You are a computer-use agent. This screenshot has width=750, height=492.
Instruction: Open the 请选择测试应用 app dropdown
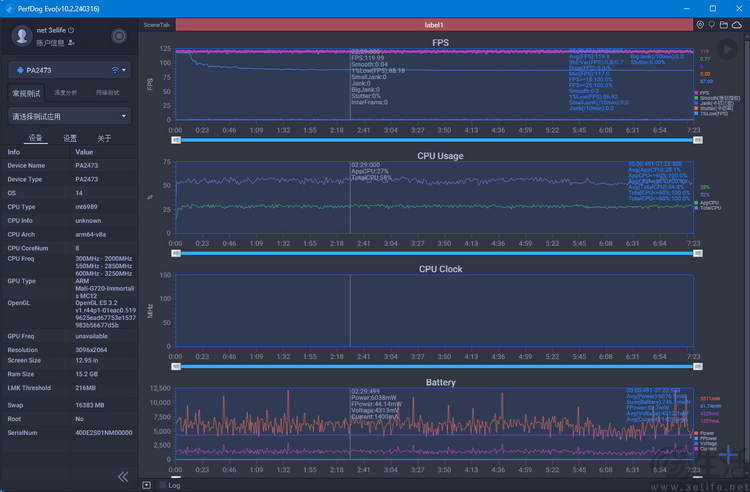pyautogui.click(x=70, y=116)
